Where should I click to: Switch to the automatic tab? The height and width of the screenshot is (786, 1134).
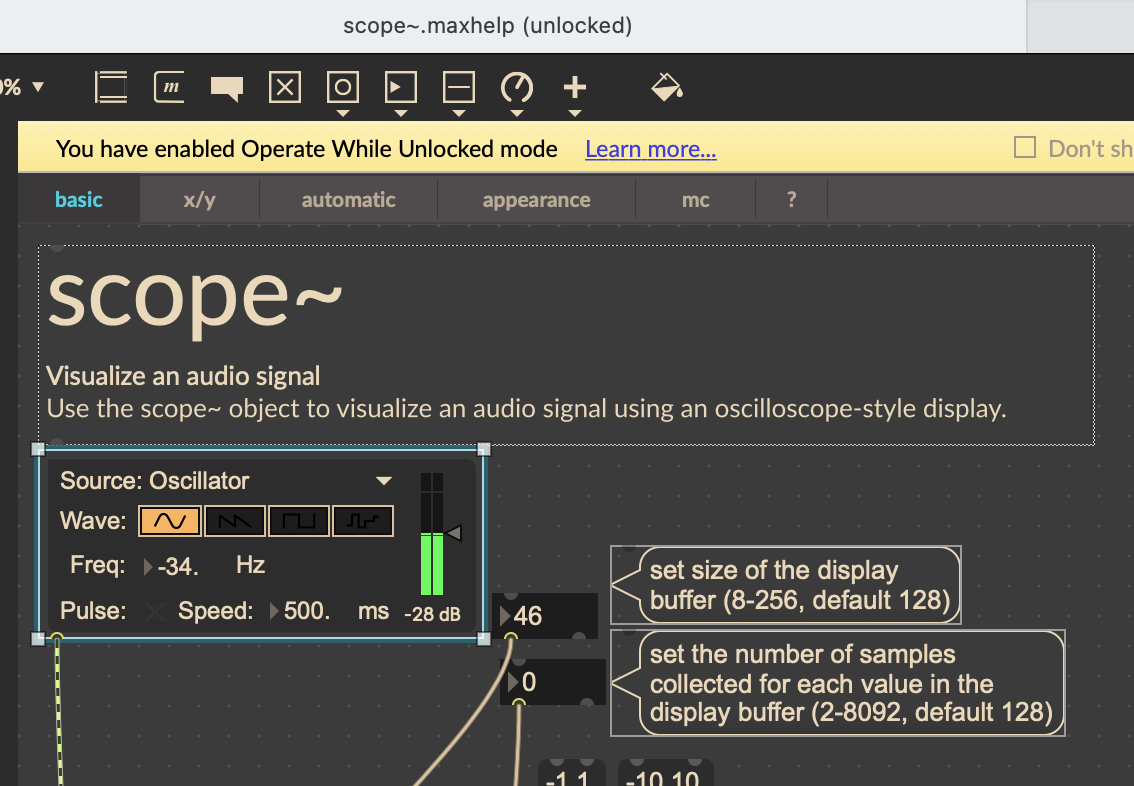[348, 200]
